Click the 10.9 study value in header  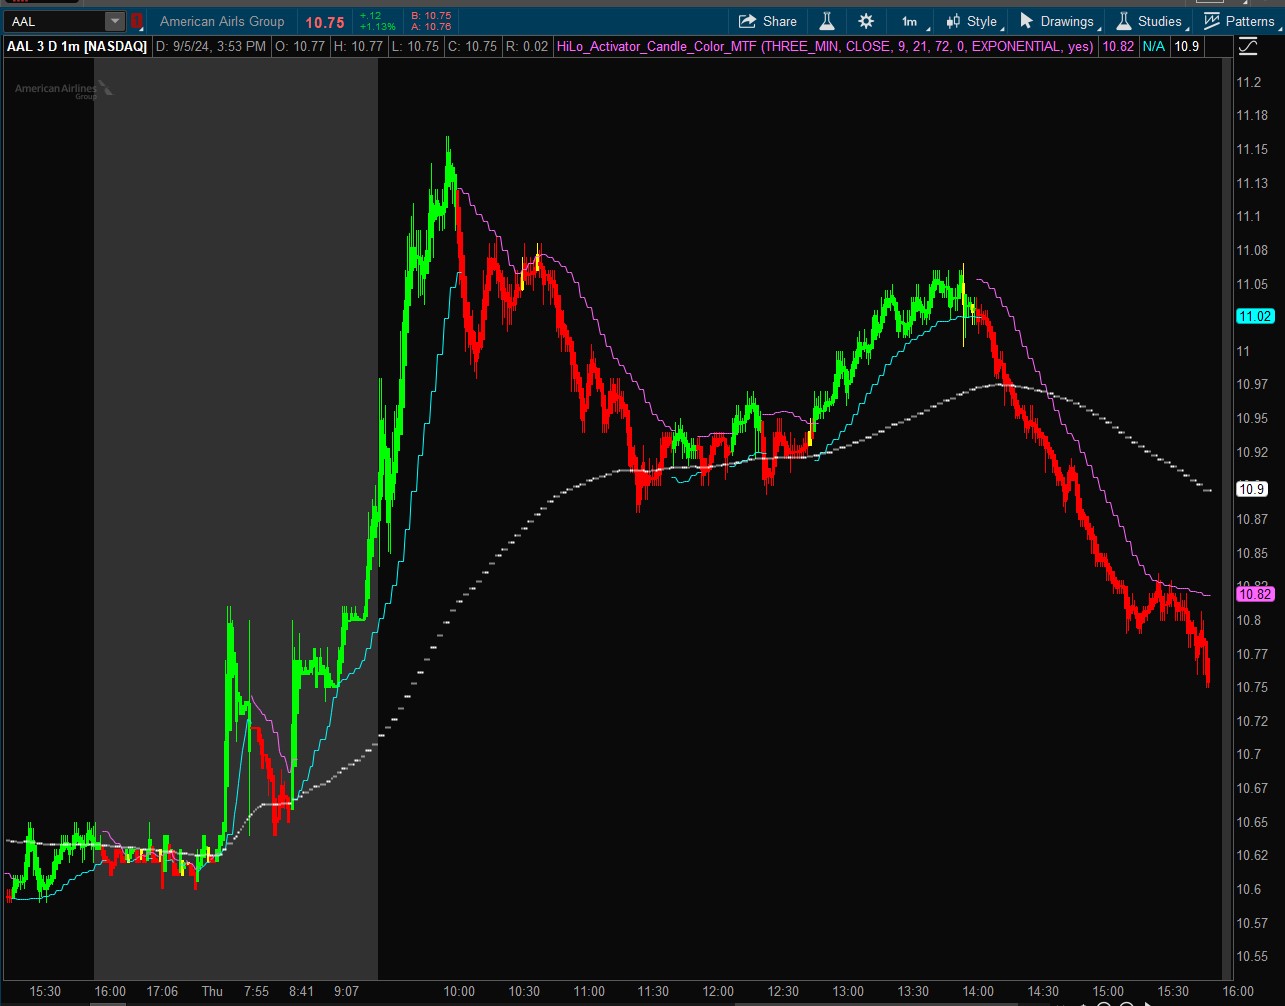(x=1187, y=46)
